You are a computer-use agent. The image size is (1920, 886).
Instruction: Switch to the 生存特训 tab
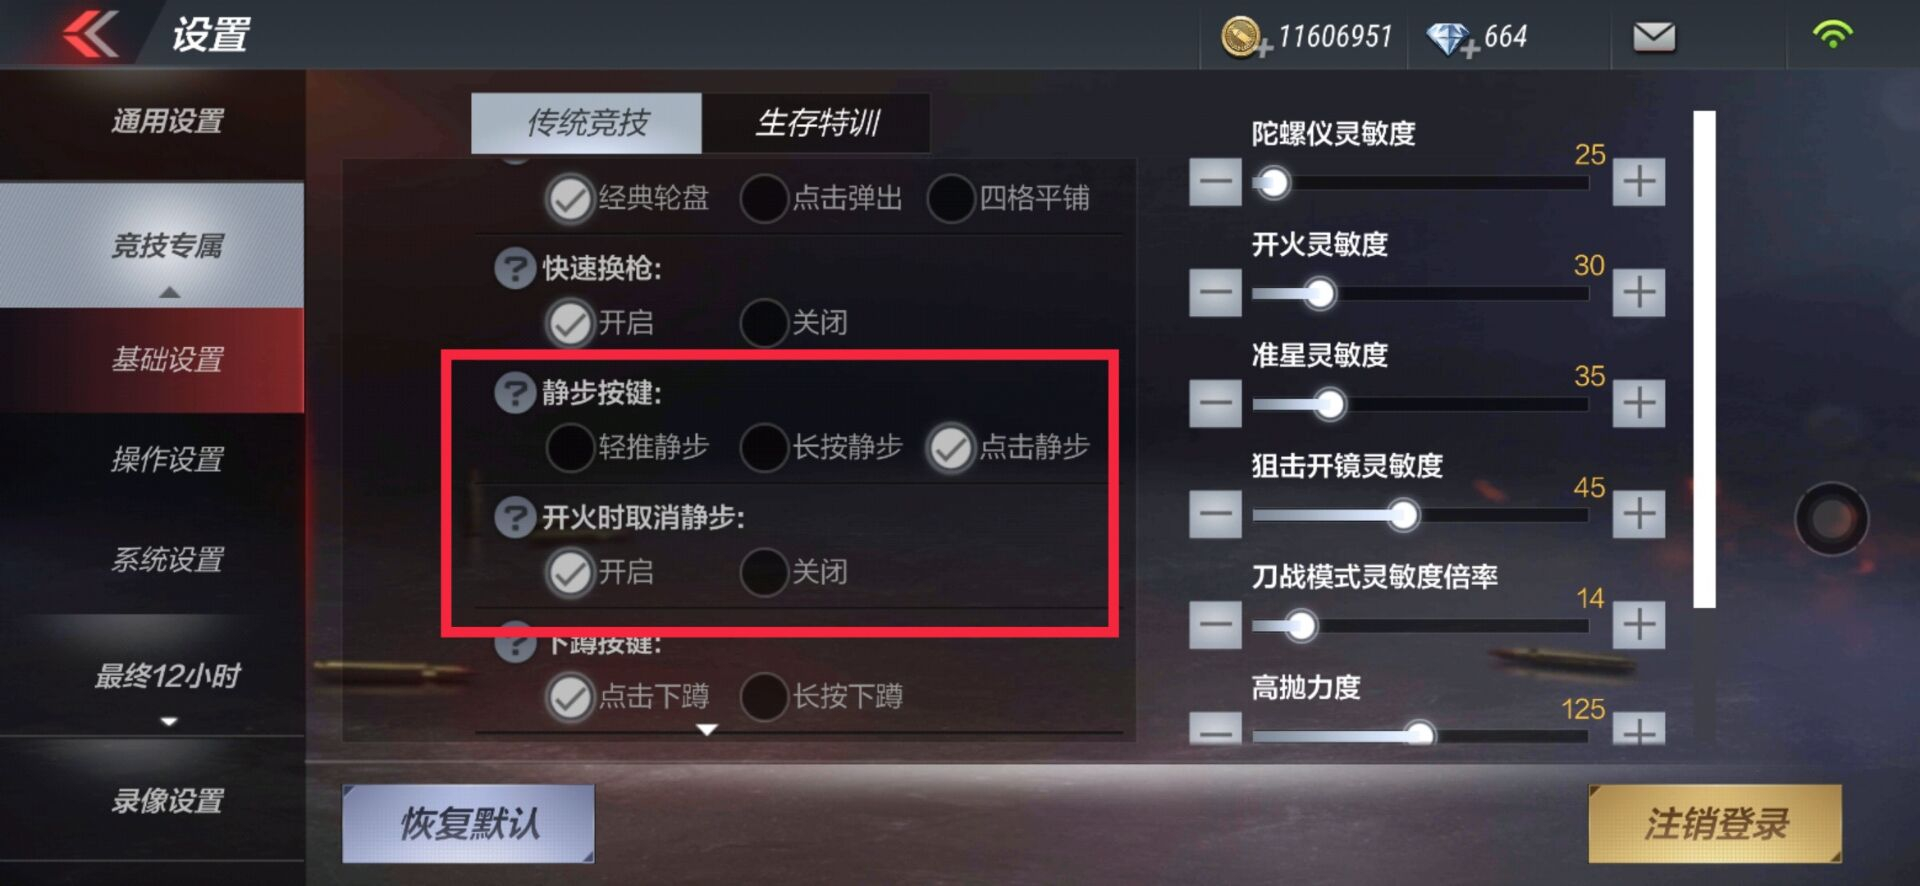point(816,123)
